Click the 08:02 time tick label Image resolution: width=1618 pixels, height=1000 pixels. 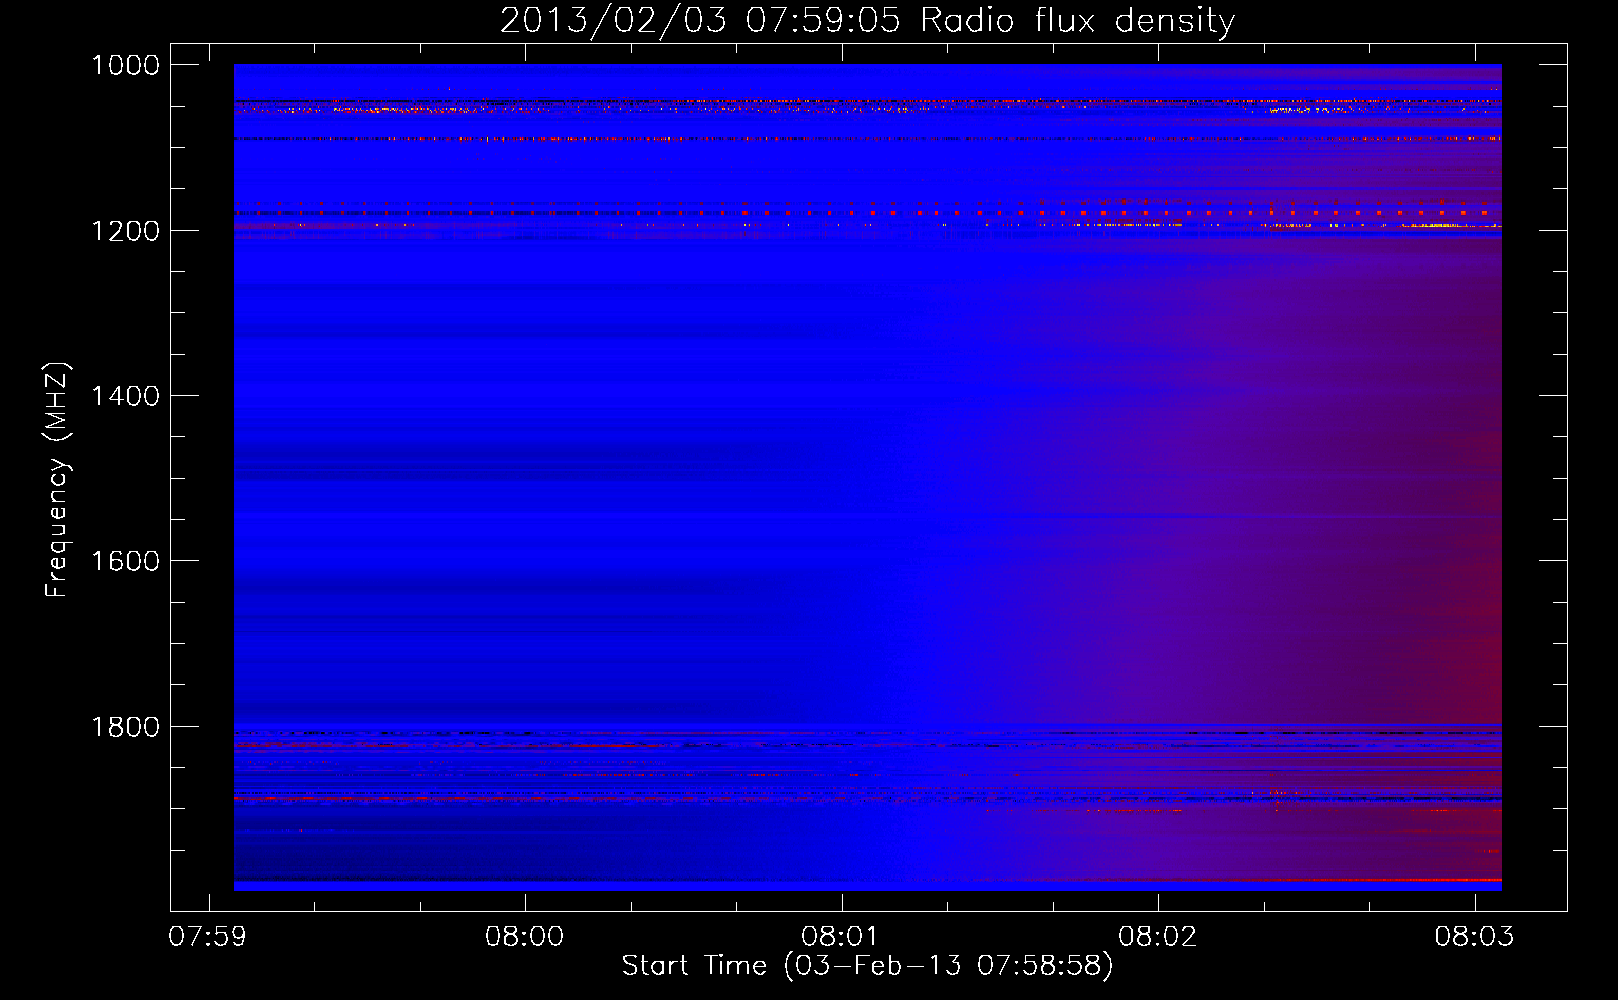1158,937
